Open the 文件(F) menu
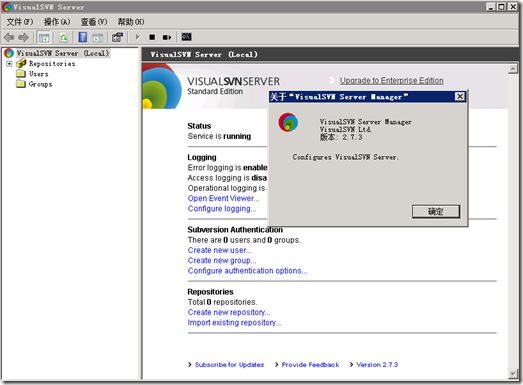This screenshot has height=385, width=523. pyautogui.click(x=20, y=22)
